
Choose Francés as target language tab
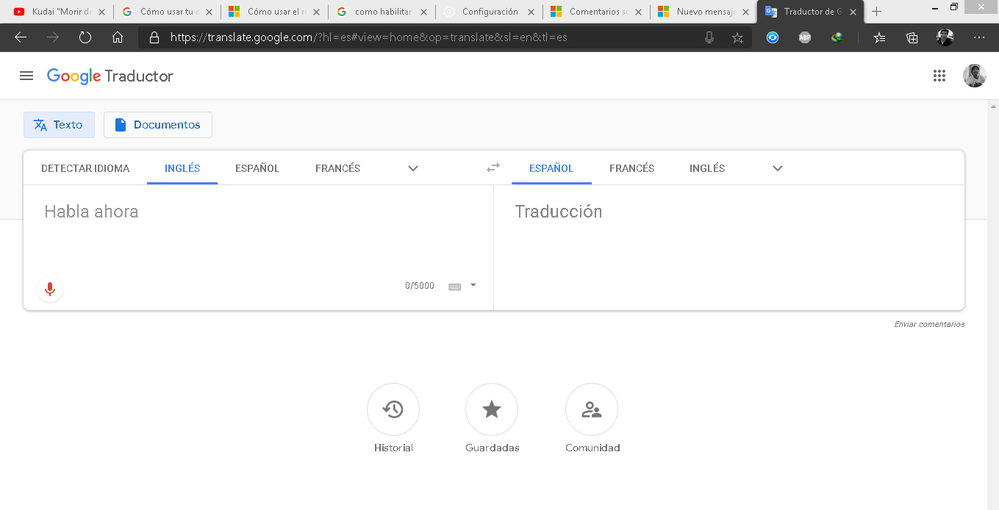coord(631,168)
